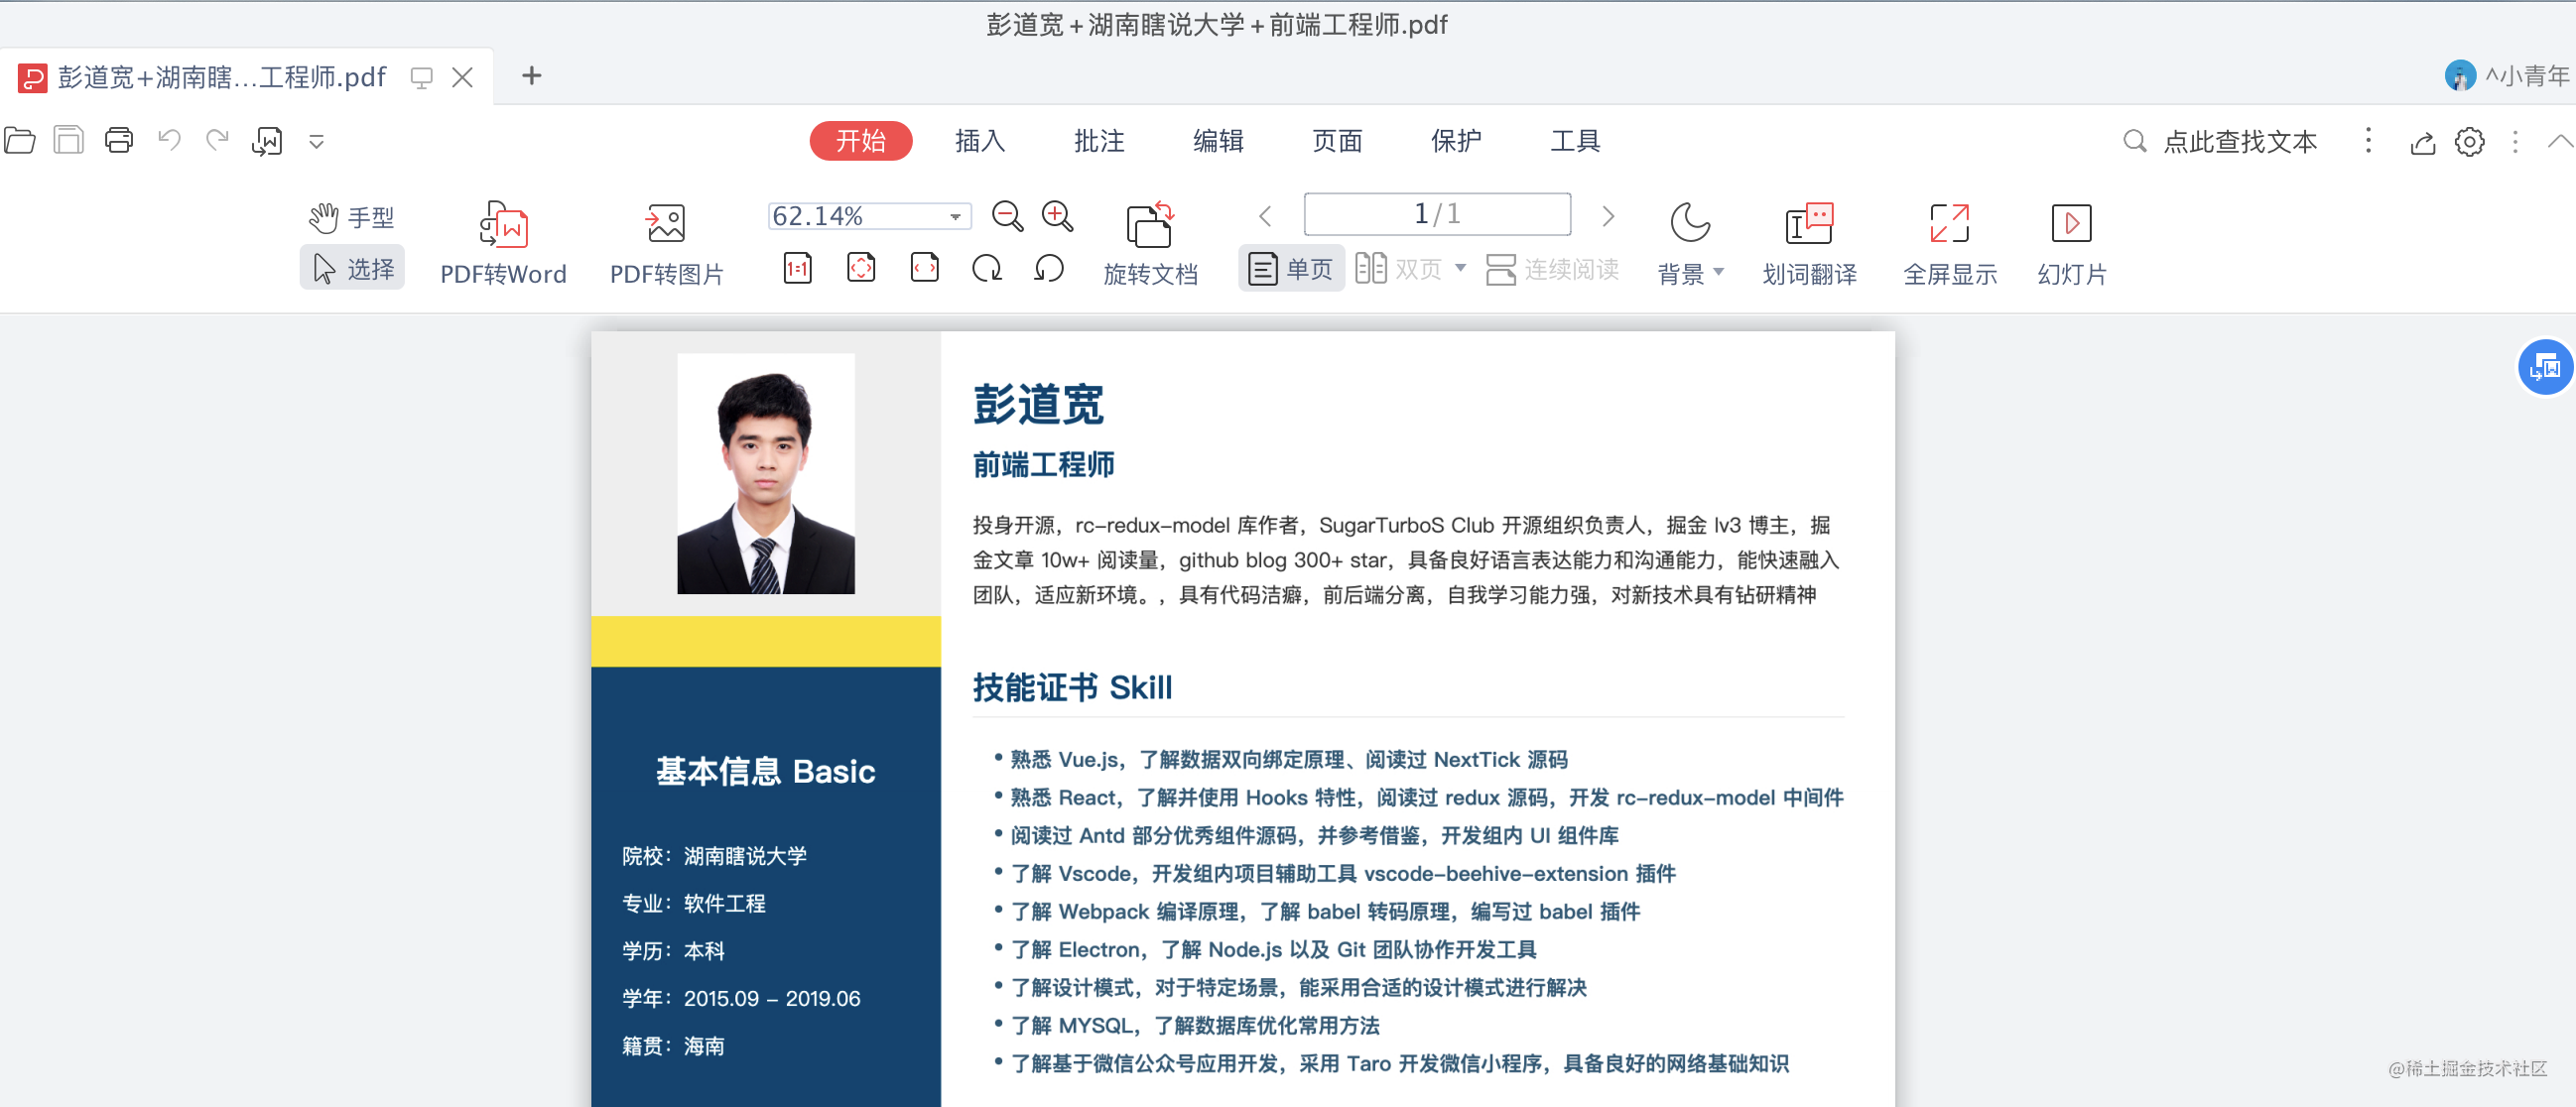Zoom in with the plus magnifier
Image resolution: width=2576 pixels, height=1107 pixels.
tap(1057, 216)
